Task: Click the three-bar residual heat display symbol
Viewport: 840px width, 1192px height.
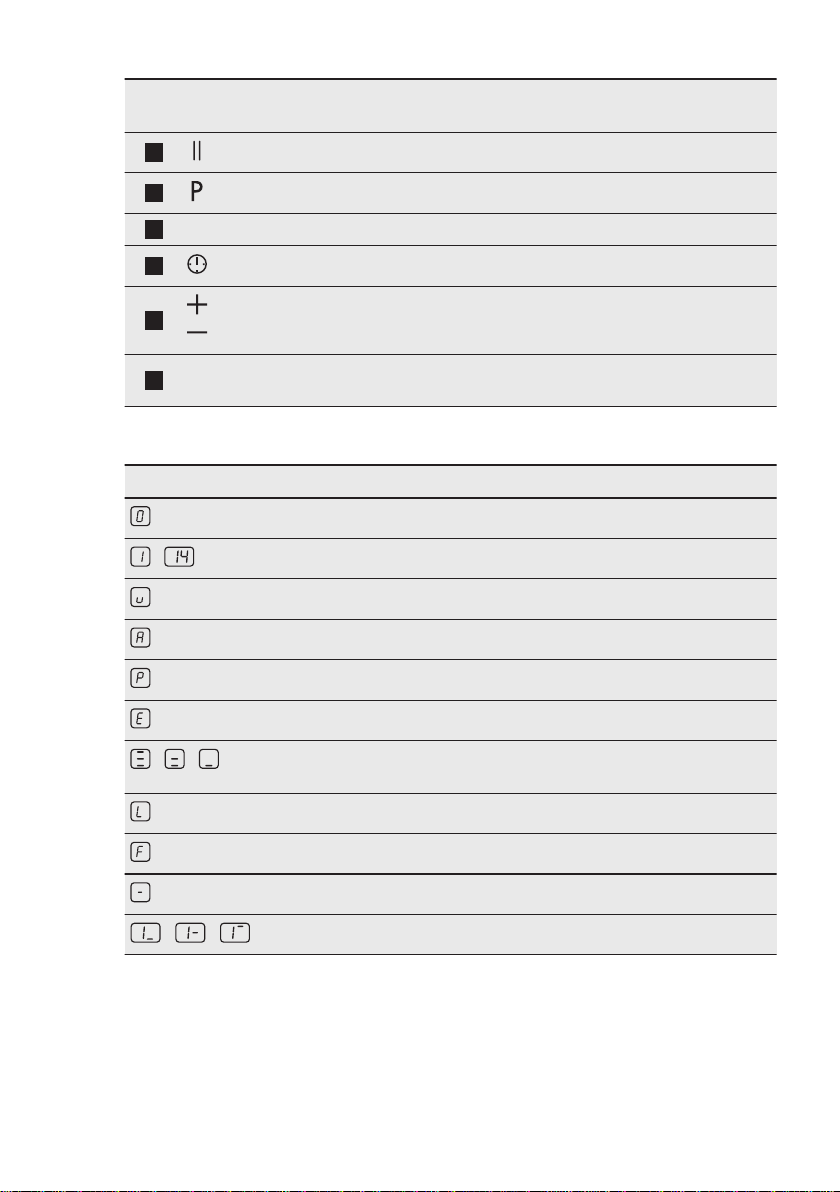Action: (x=141, y=759)
